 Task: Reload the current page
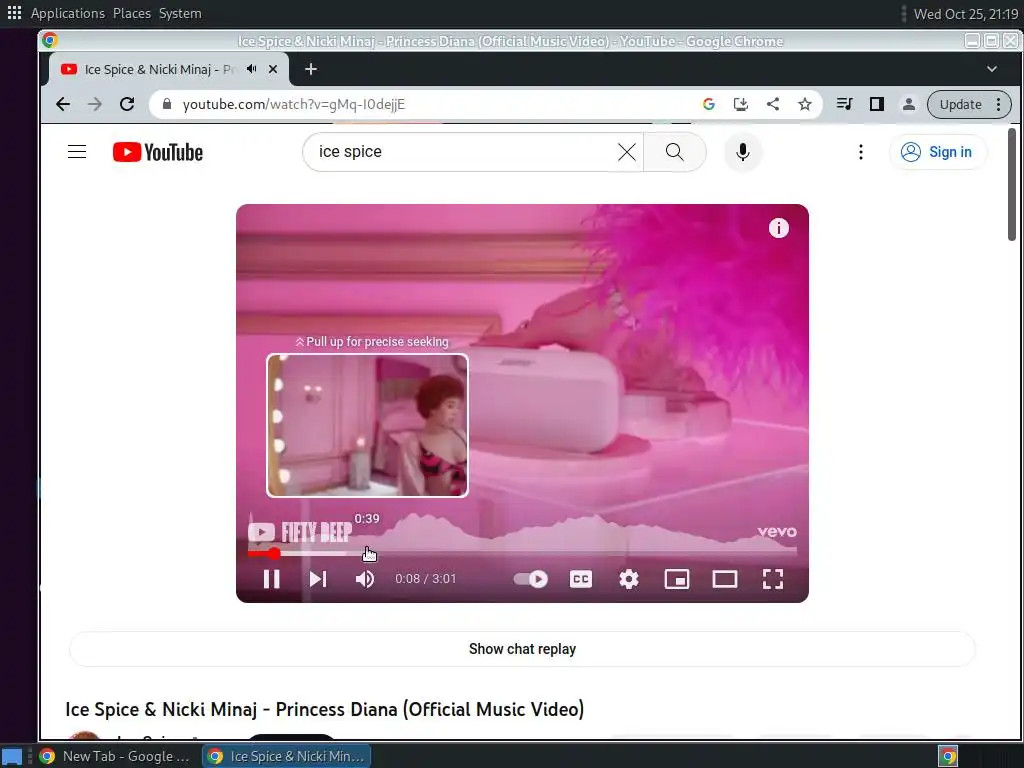point(127,104)
